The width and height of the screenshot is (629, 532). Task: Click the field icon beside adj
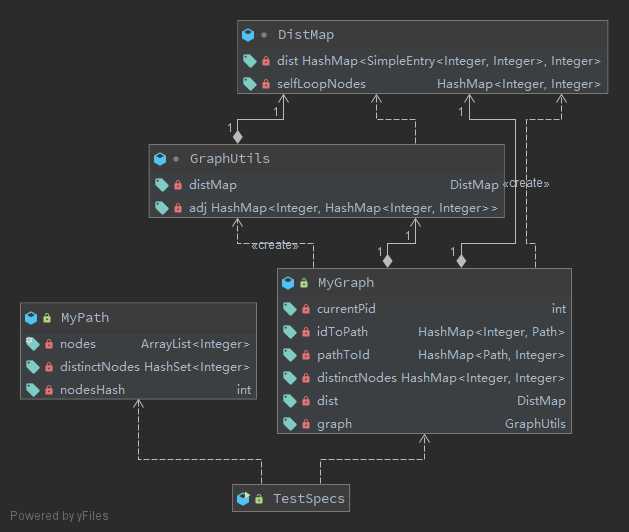click(x=160, y=208)
